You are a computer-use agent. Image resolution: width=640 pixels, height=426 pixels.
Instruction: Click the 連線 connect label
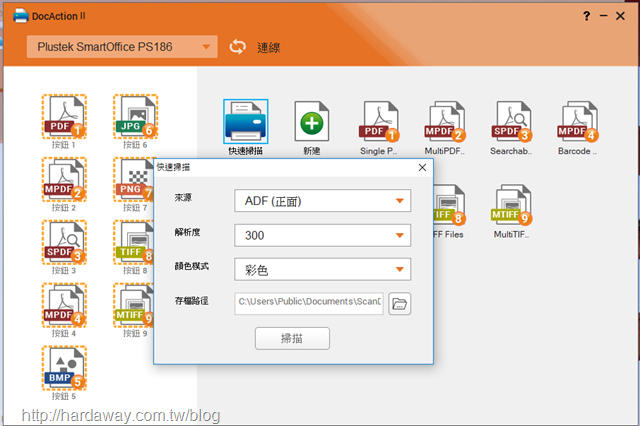[x=269, y=48]
